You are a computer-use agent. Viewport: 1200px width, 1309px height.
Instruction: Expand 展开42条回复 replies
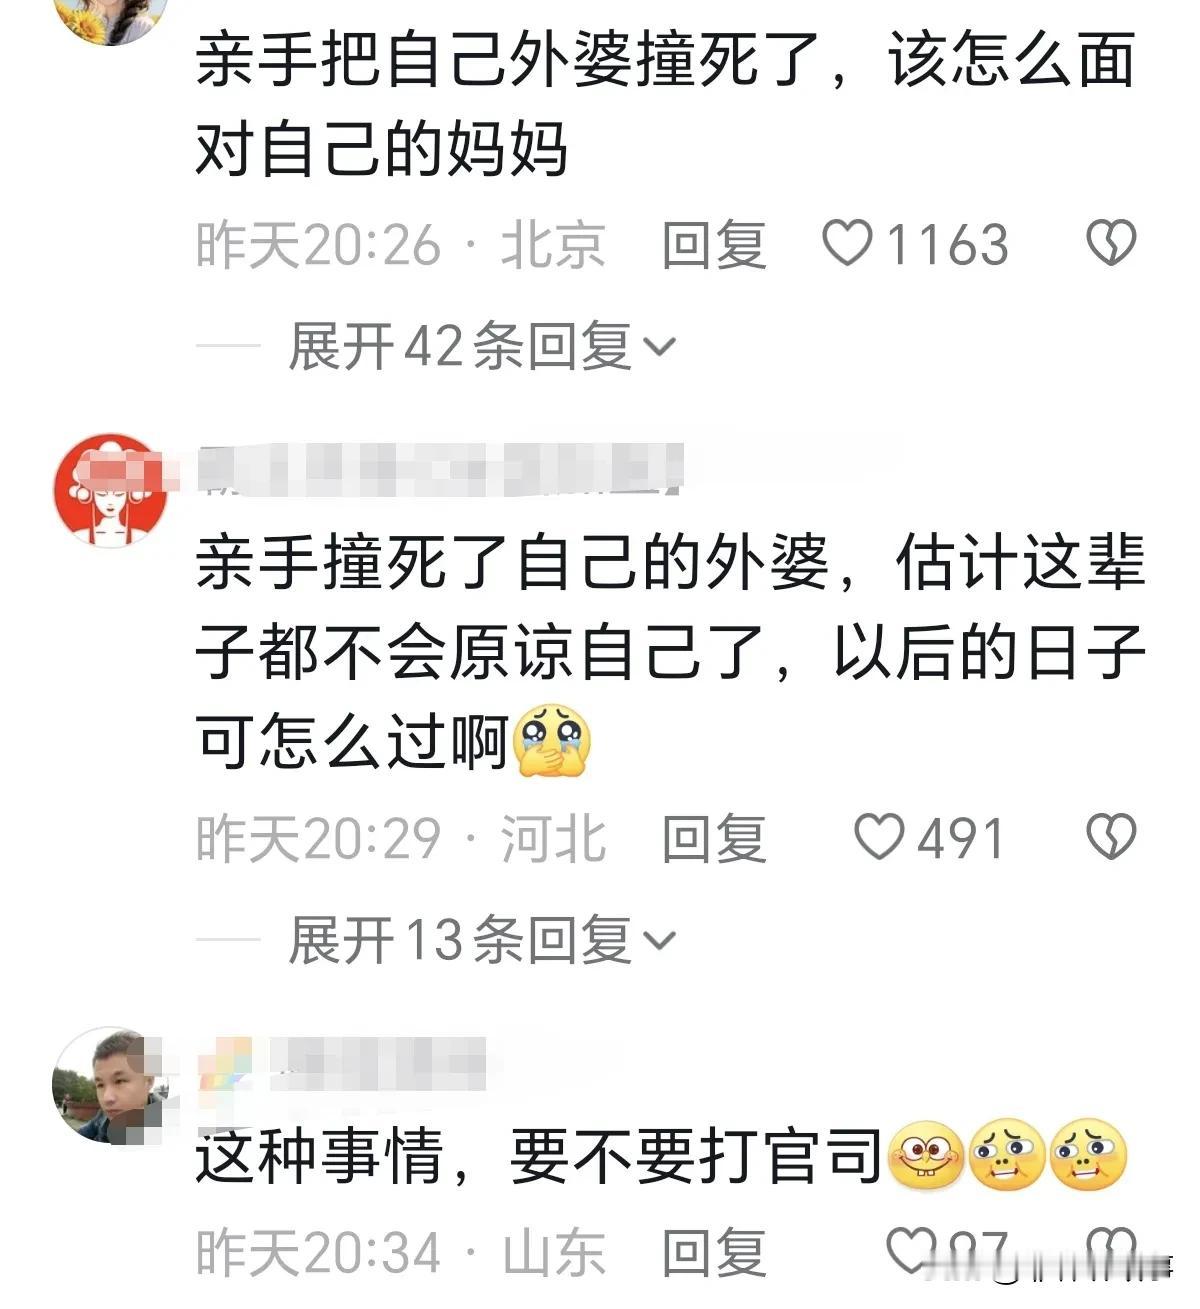pyautogui.click(x=482, y=347)
